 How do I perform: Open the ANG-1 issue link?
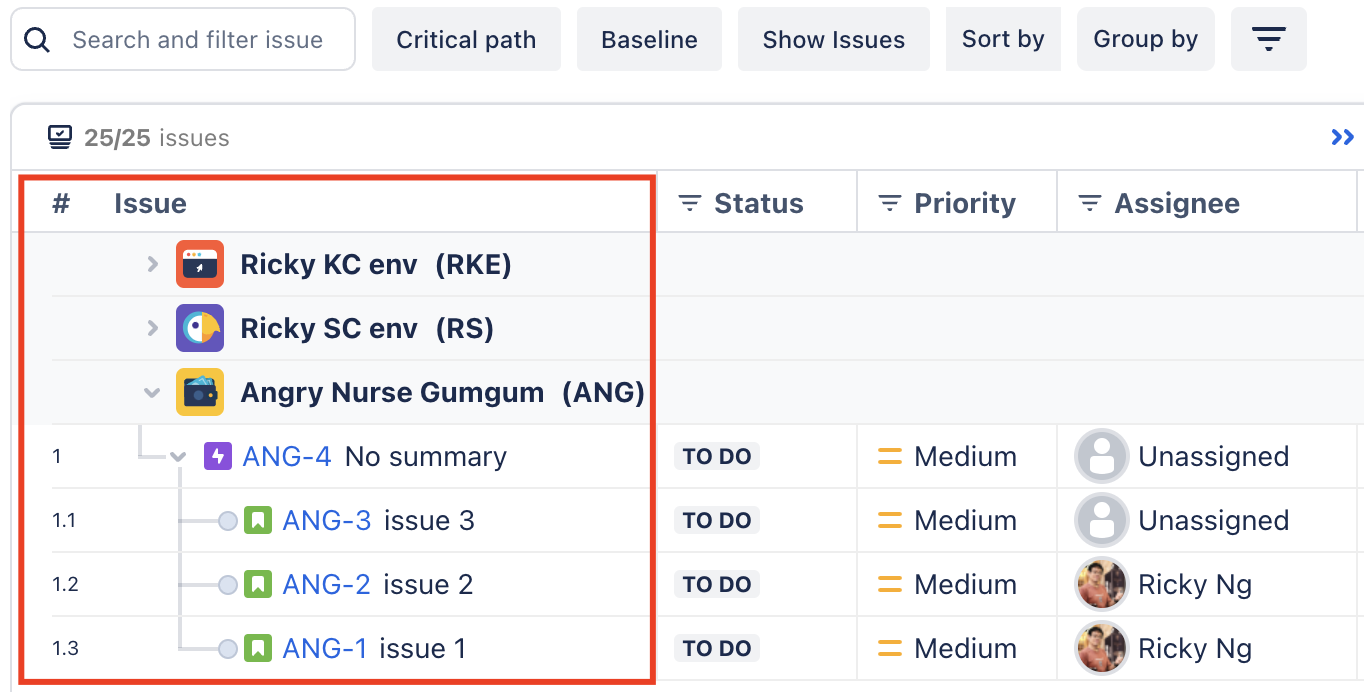(x=325, y=649)
